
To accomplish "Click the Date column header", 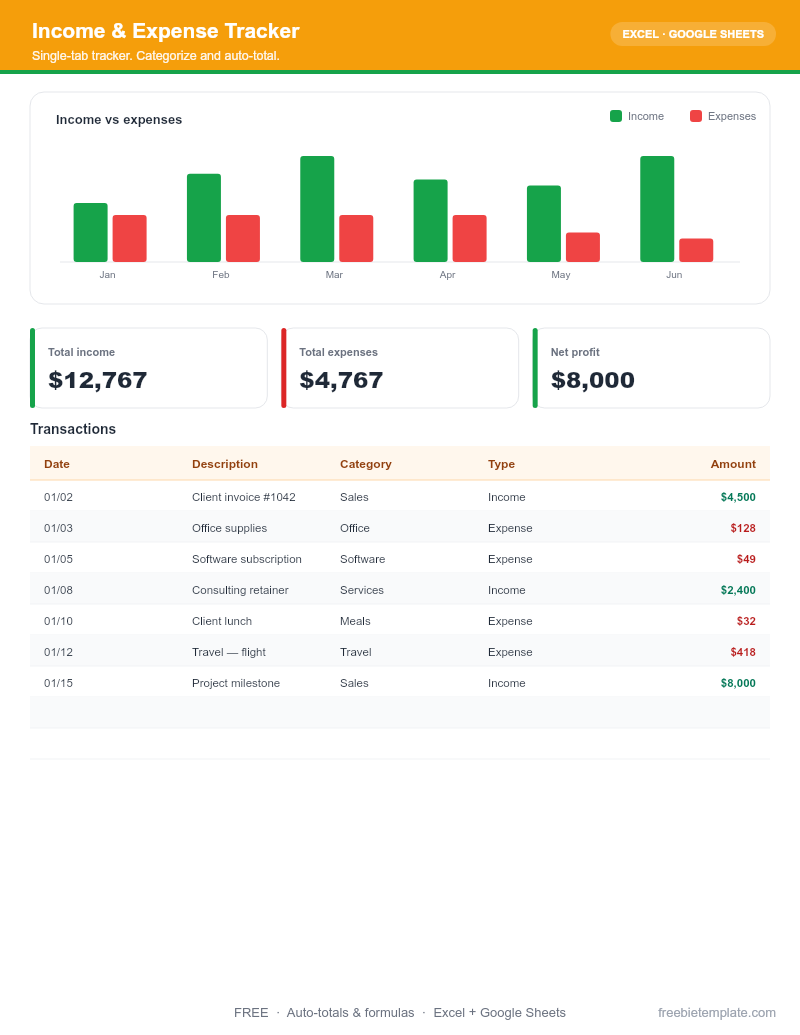I will pos(57,464).
